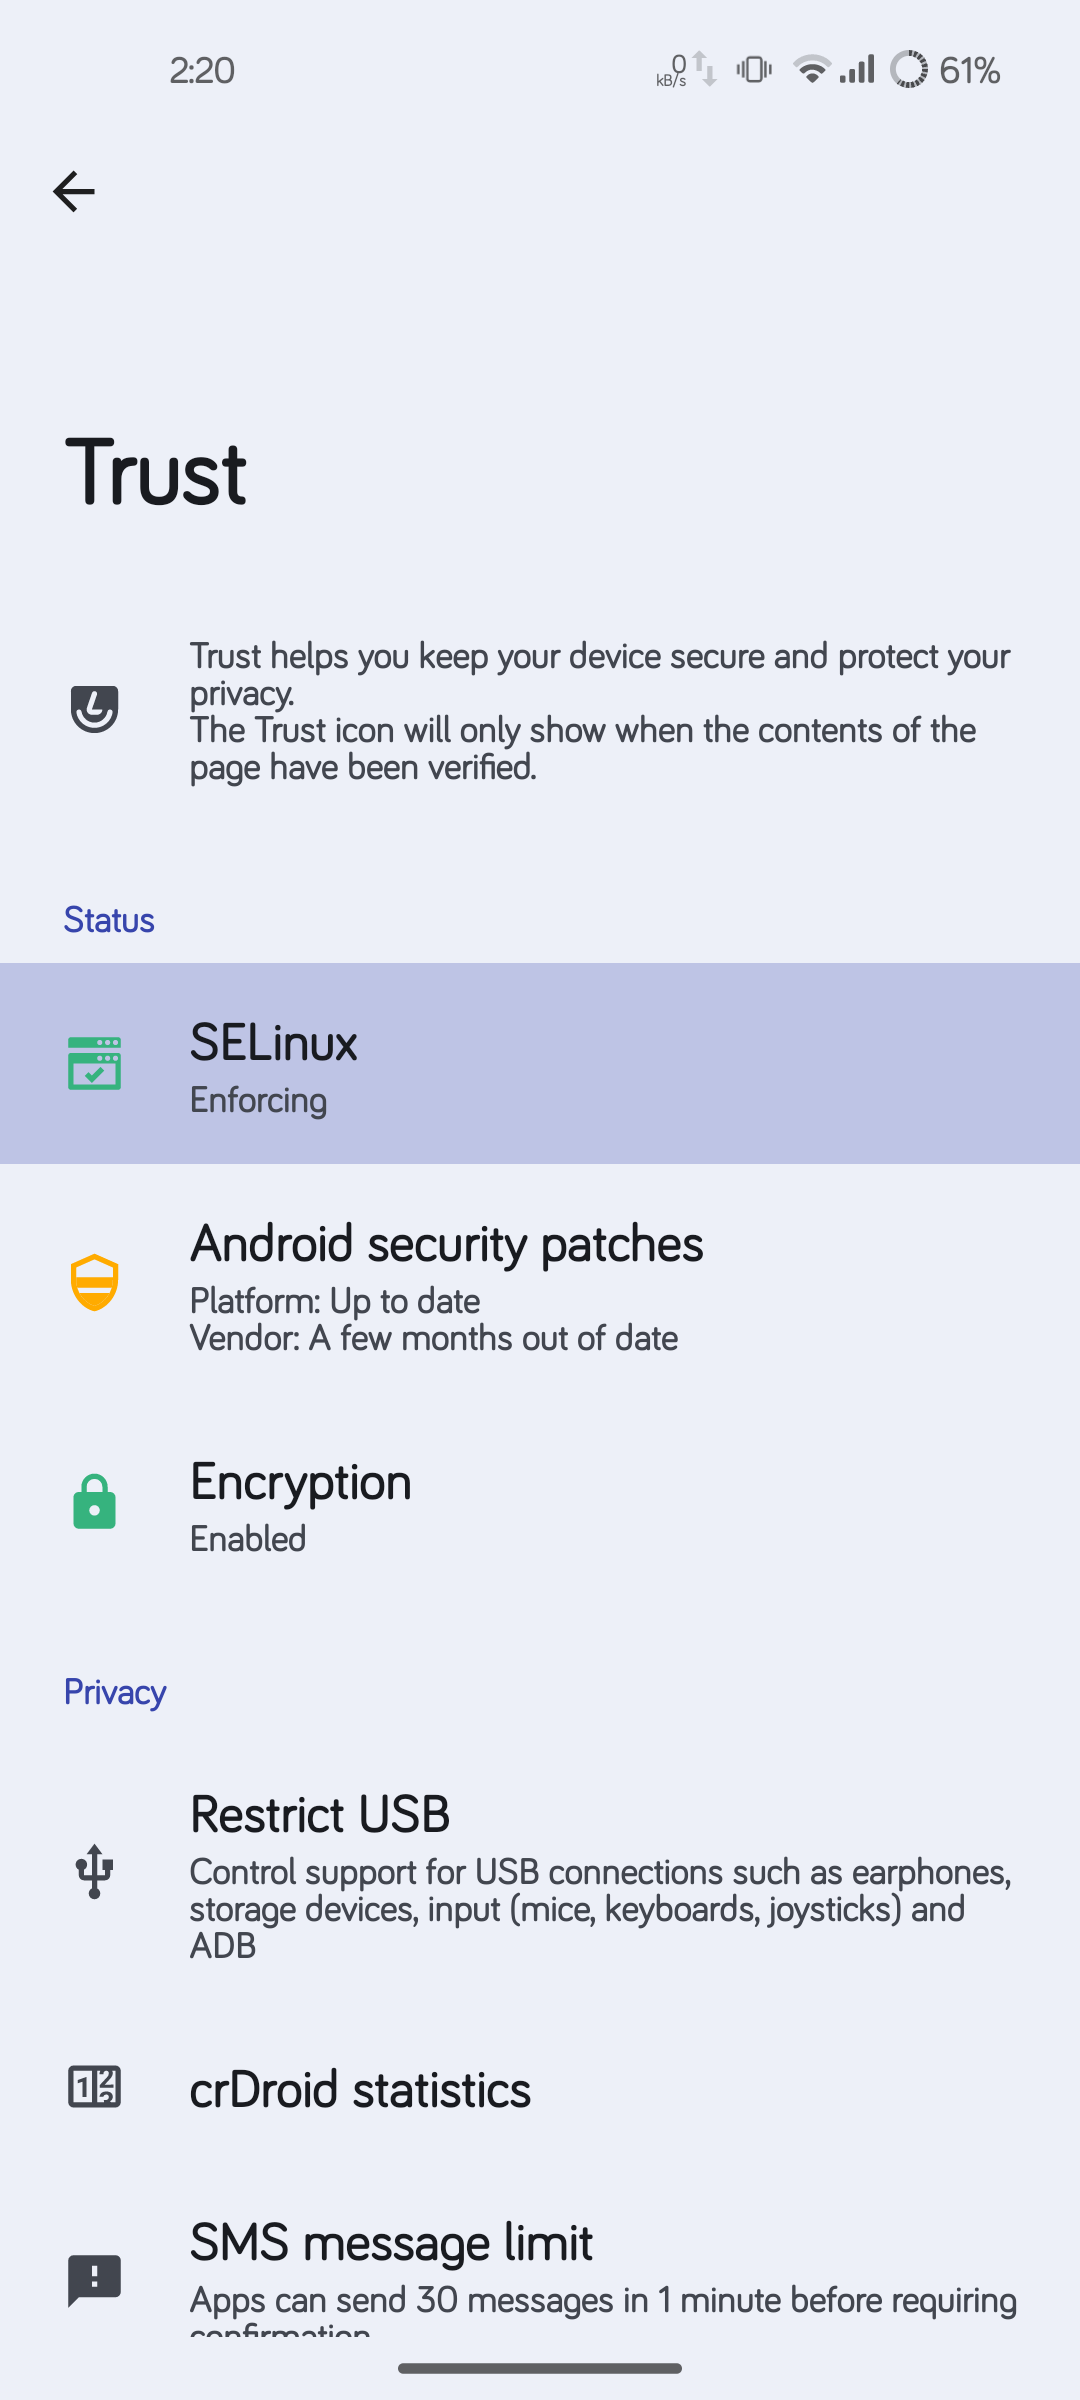Open the Encryption Enabled entry

tap(540, 1503)
